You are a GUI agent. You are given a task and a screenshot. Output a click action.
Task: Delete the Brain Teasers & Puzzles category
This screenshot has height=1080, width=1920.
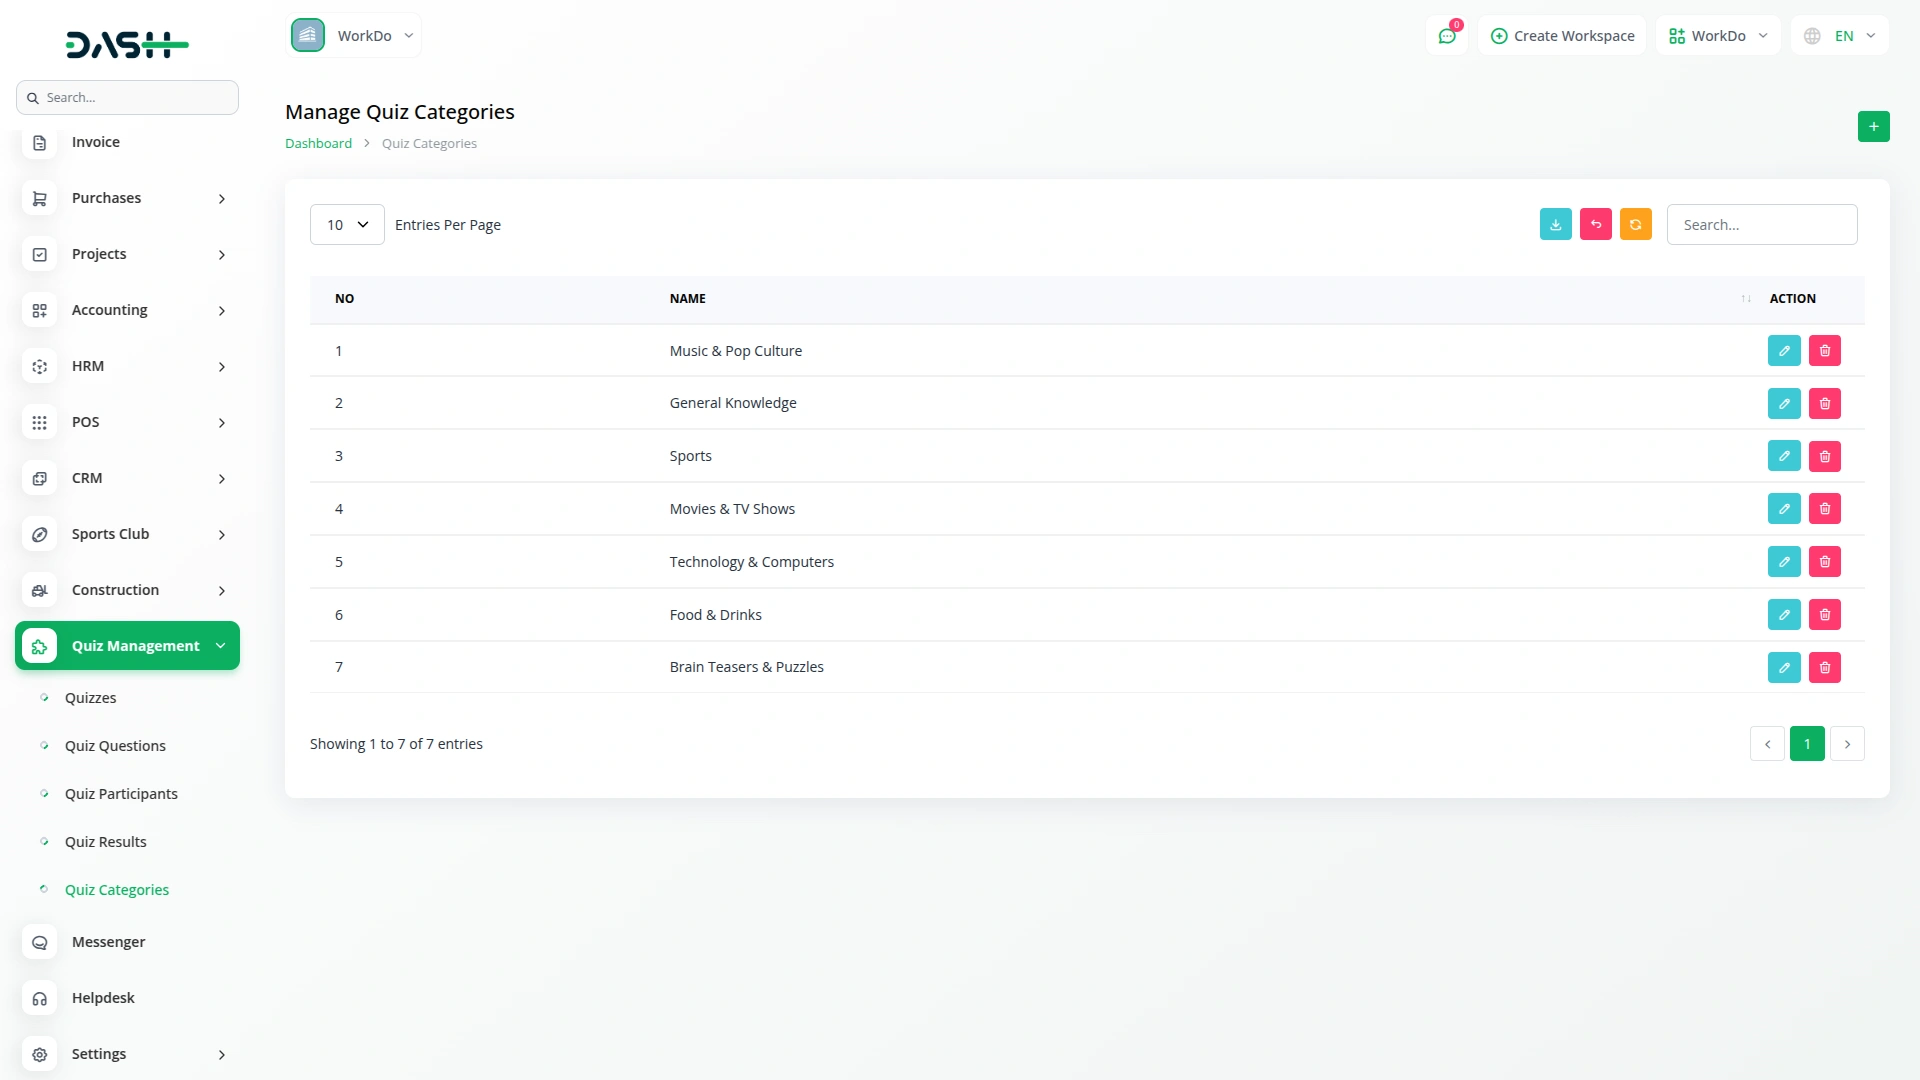[x=1824, y=668]
